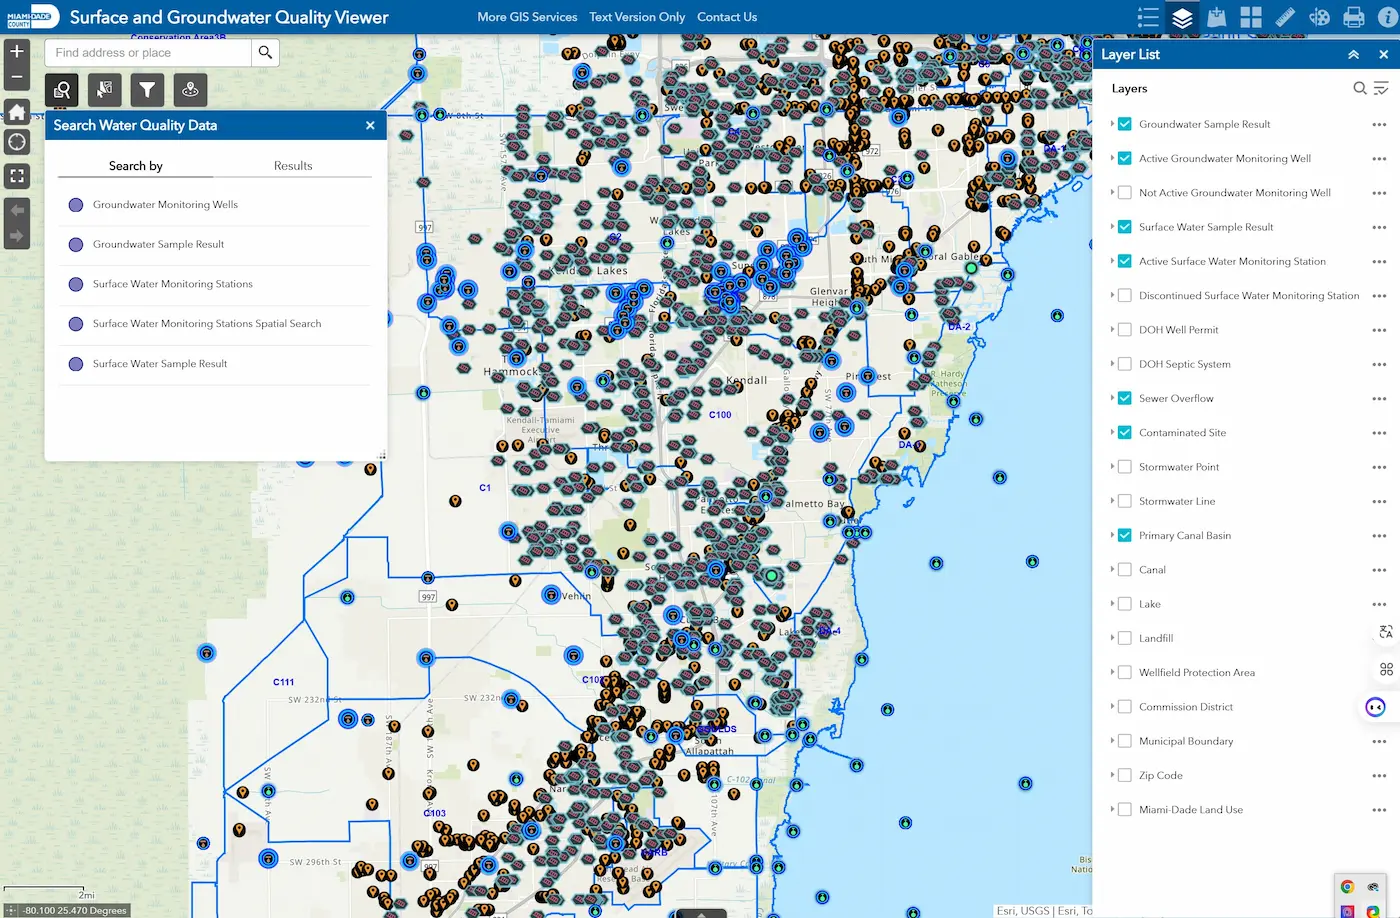The image size is (1400, 918).
Task: Zoom in with the plus button
Action: click(x=17, y=51)
